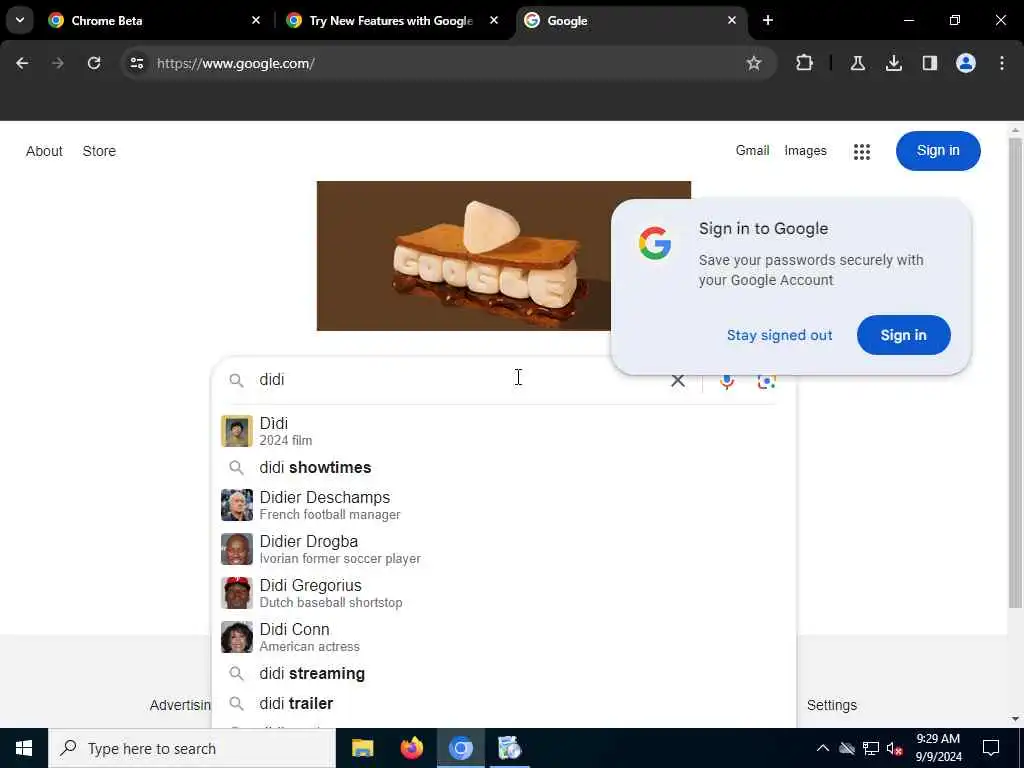Choose the Didier Deschamps suggestion

coord(504,505)
